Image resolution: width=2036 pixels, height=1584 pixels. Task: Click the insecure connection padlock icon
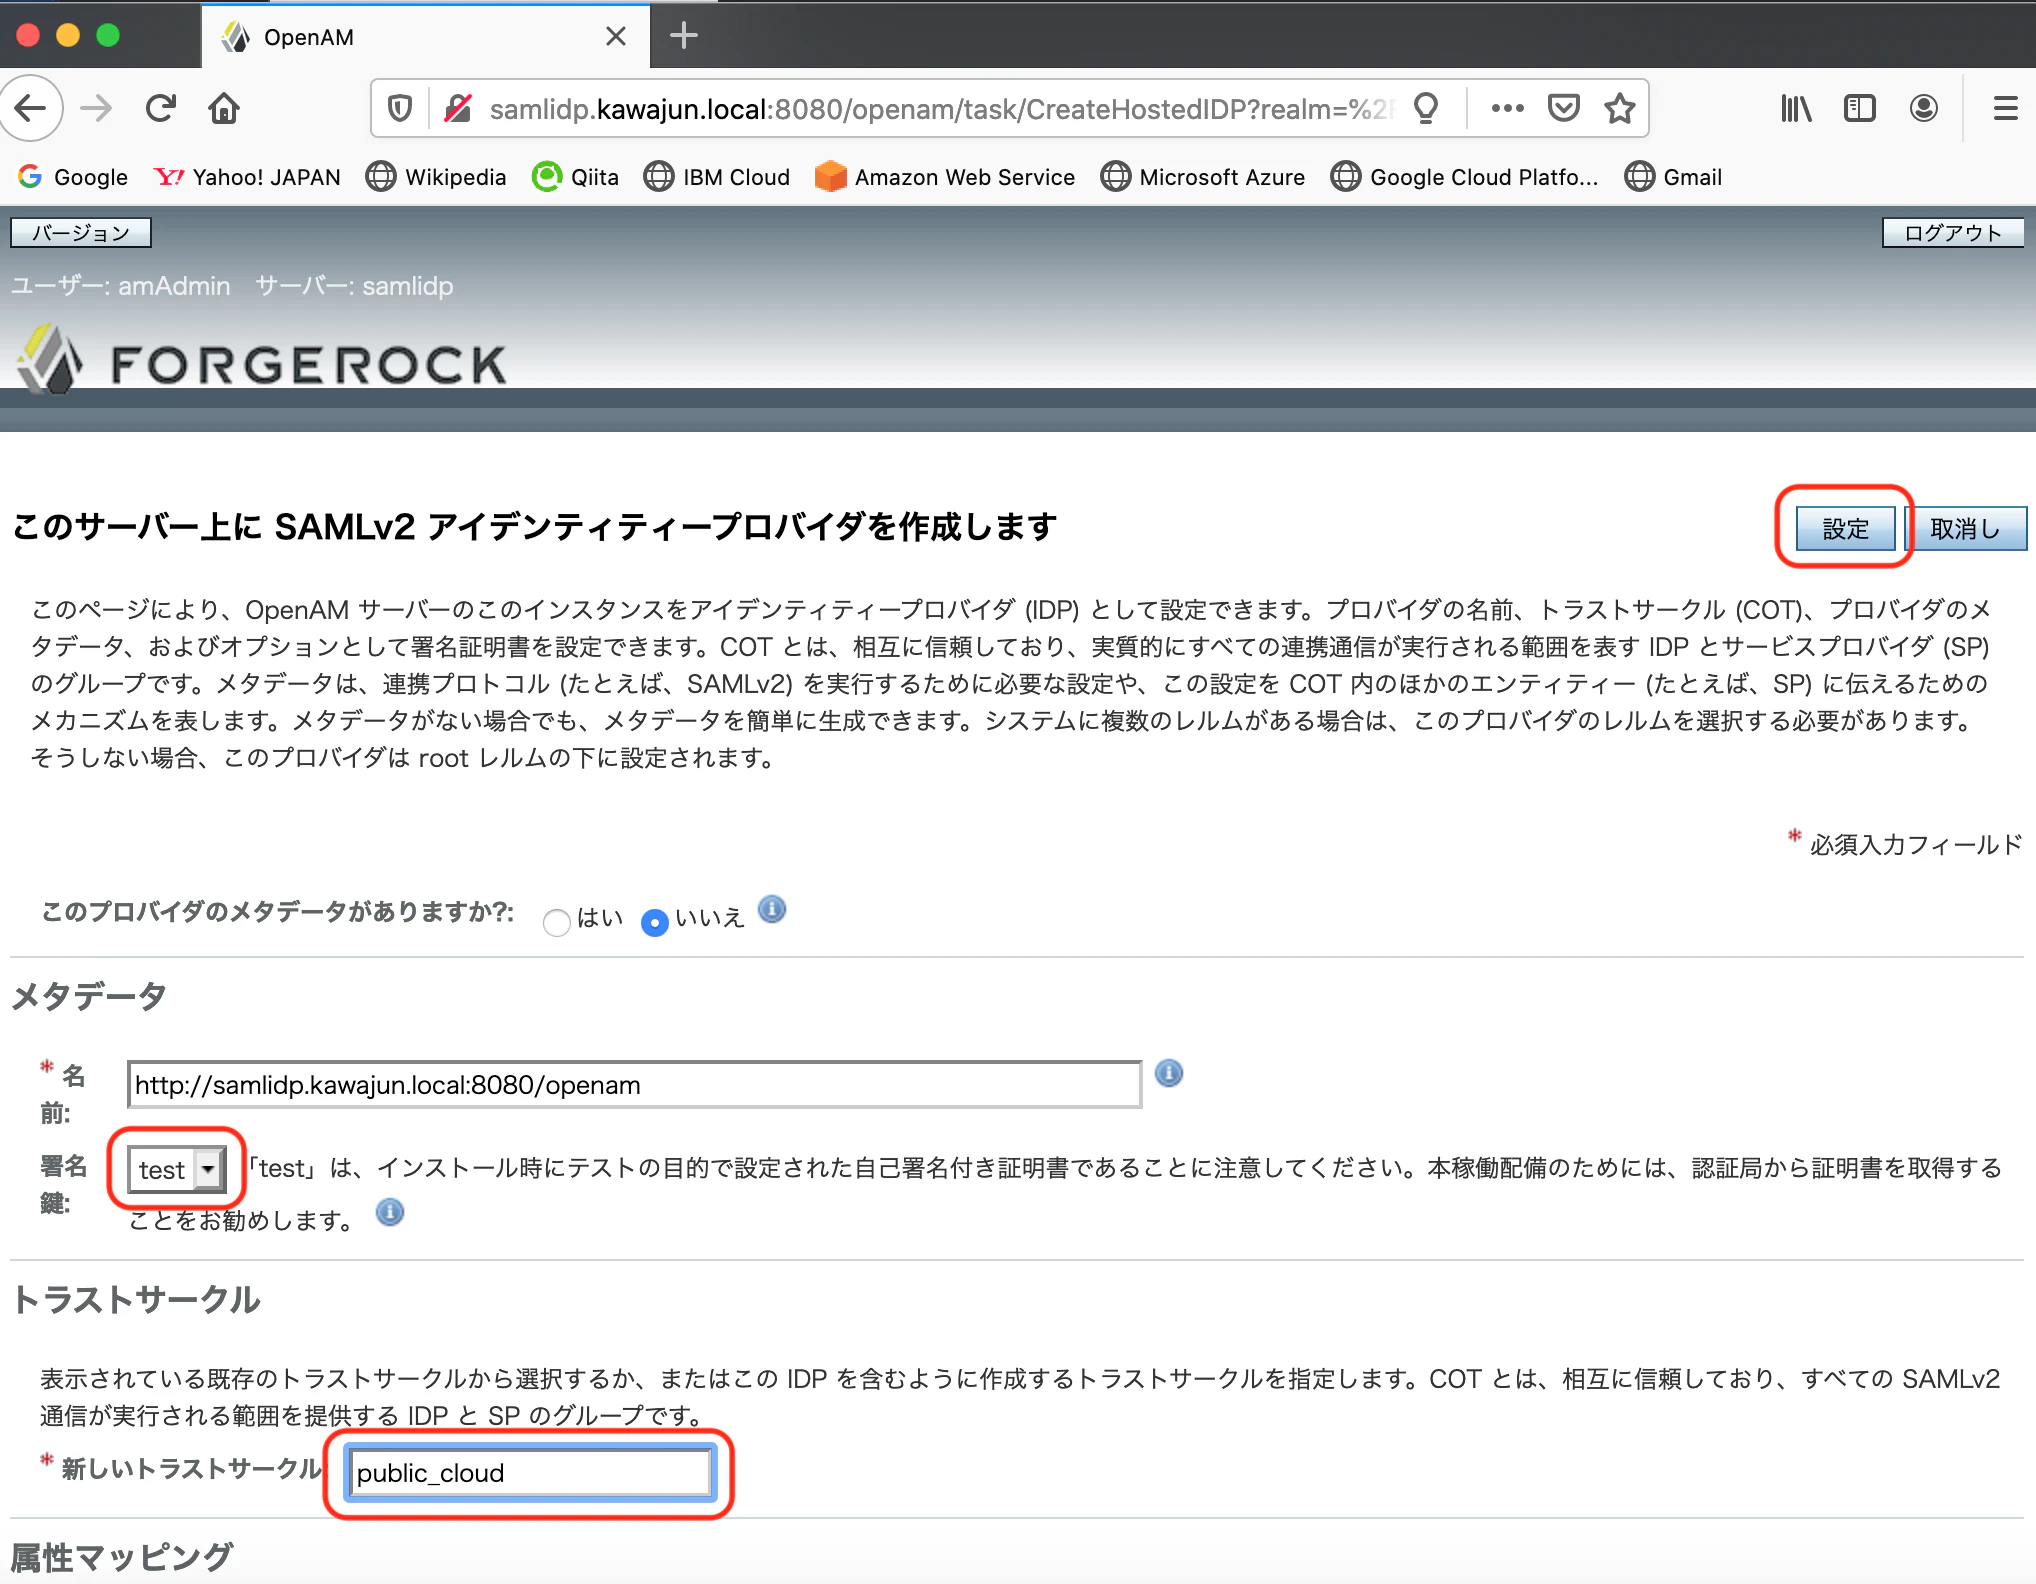458,108
